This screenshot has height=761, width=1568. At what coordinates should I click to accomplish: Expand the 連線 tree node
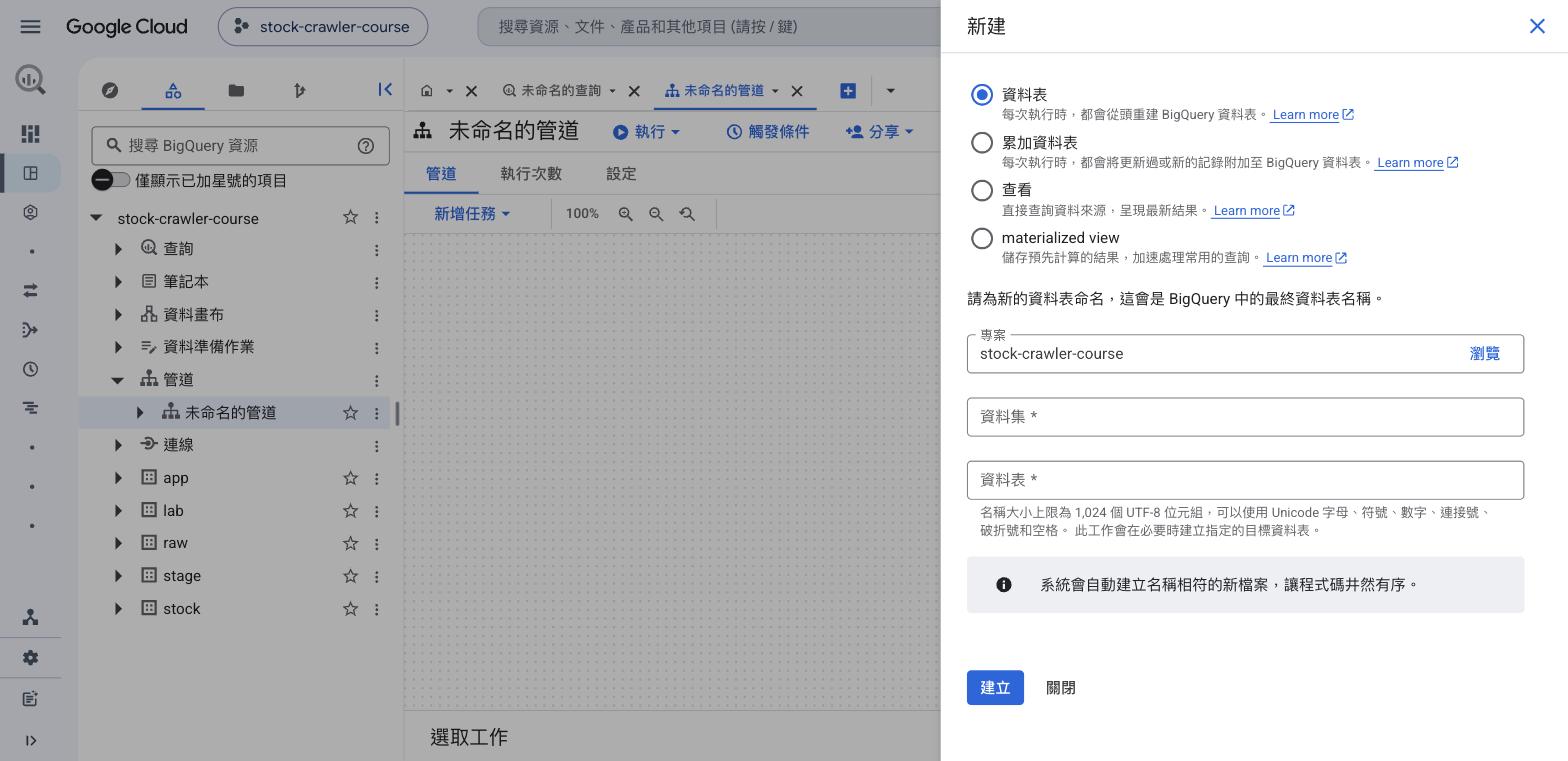coord(118,445)
